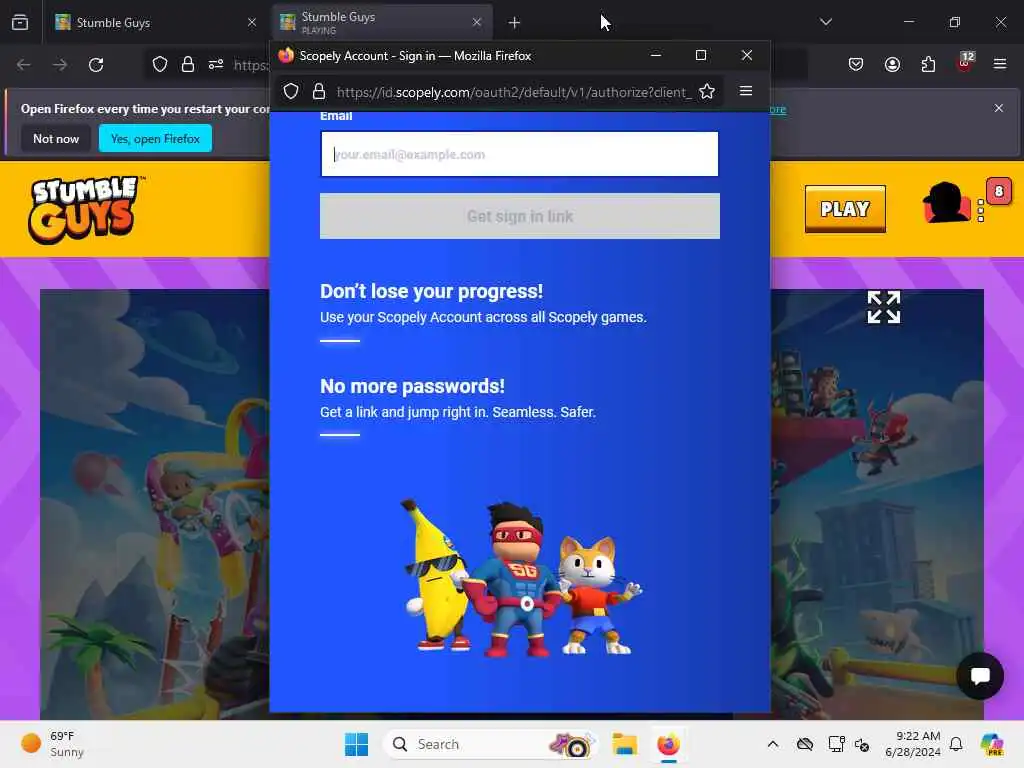Show hidden system tray icons

tap(773, 744)
